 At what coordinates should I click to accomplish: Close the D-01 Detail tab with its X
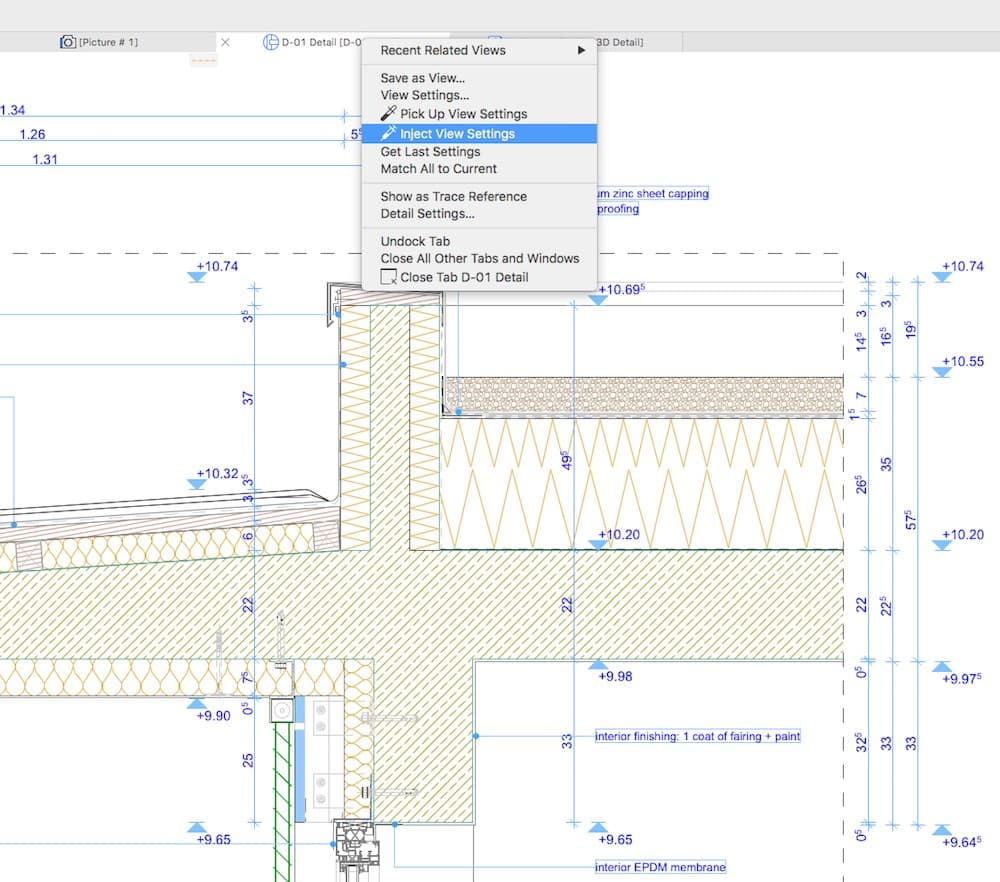tap(225, 42)
